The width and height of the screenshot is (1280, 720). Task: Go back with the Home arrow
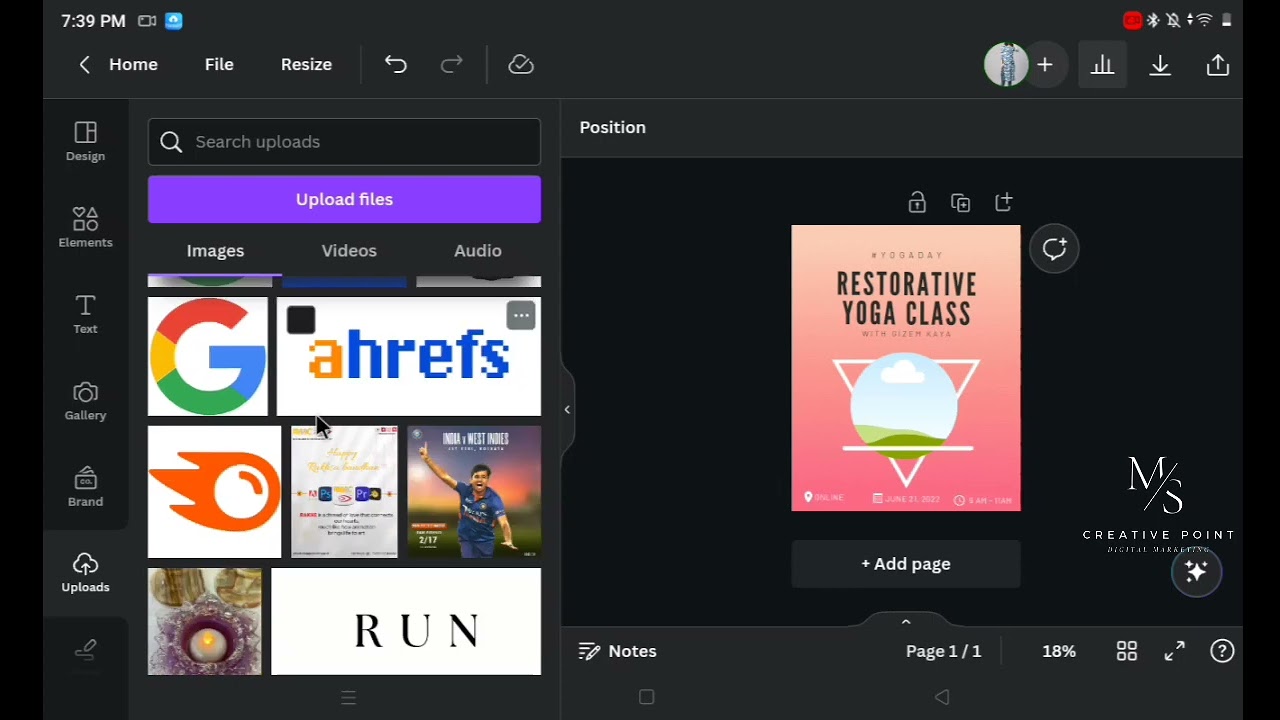[85, 64]
